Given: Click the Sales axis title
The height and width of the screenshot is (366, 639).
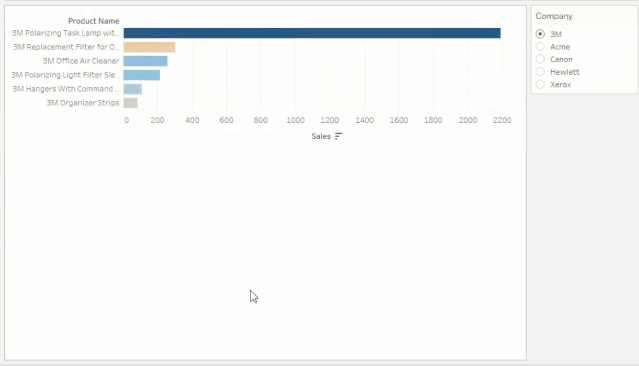Looking at the screenshot, I should [x=321, y=136].
